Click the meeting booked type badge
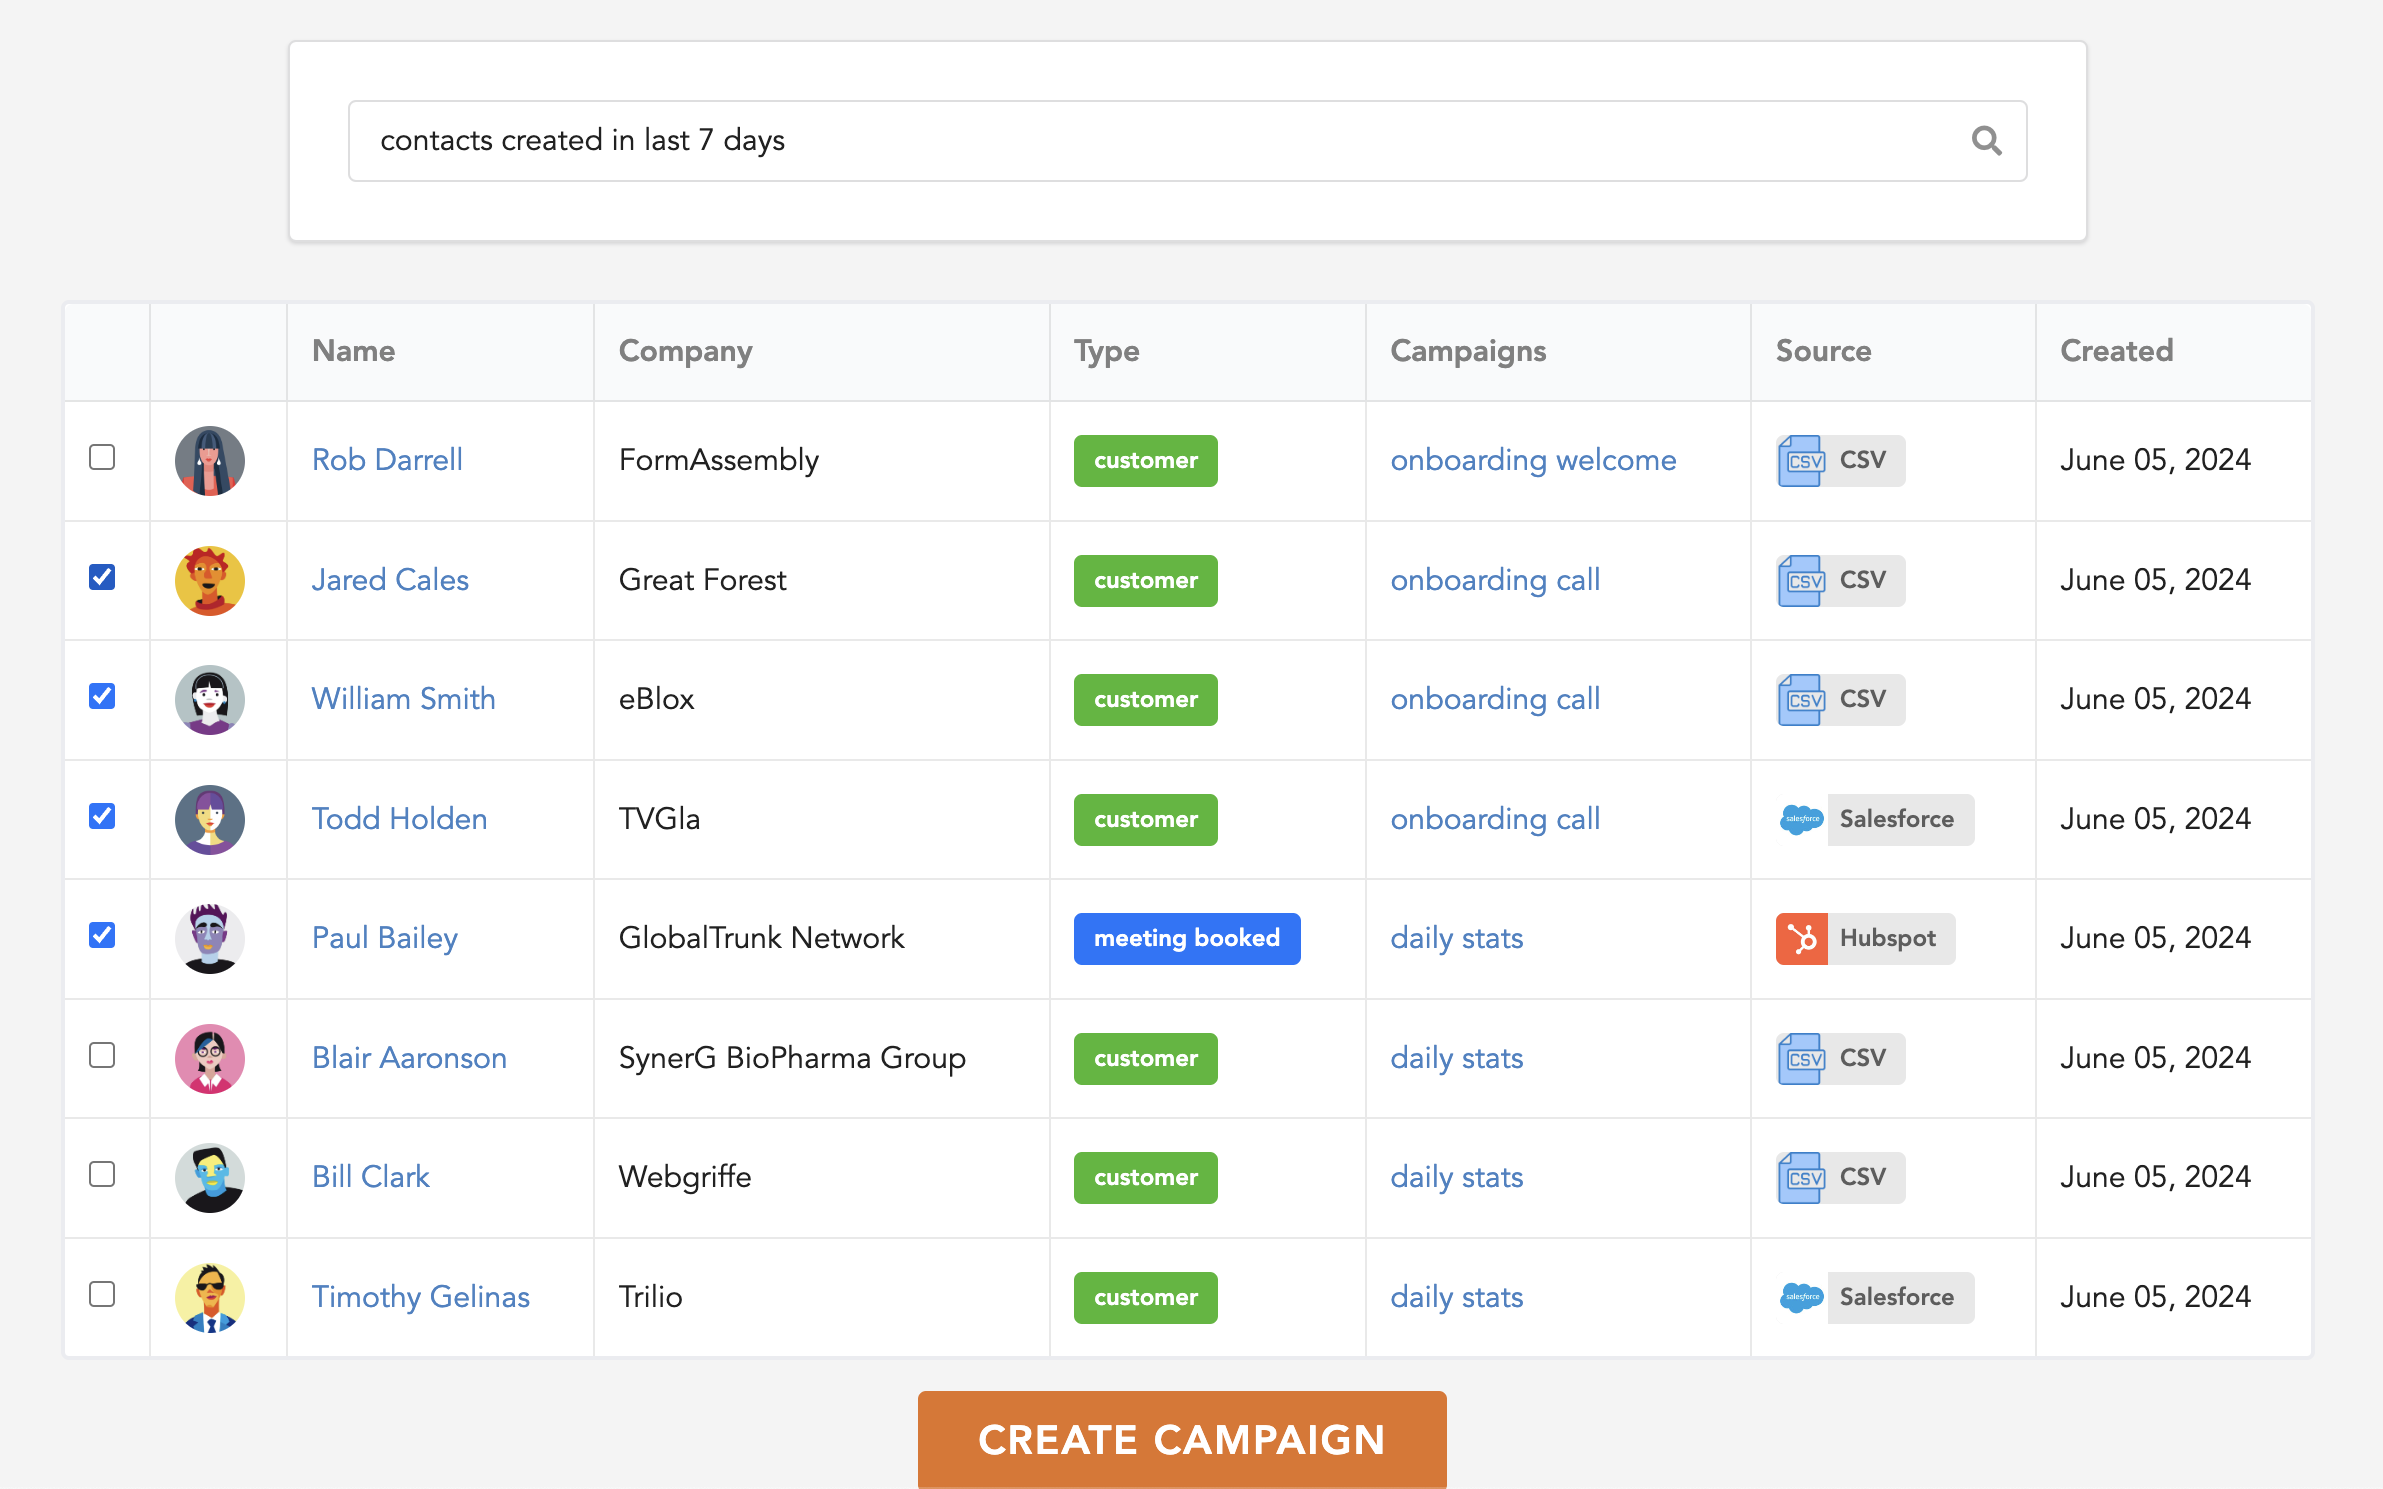The height and width of the screenshot is (1489, 2383). (x=1186, y=939)
